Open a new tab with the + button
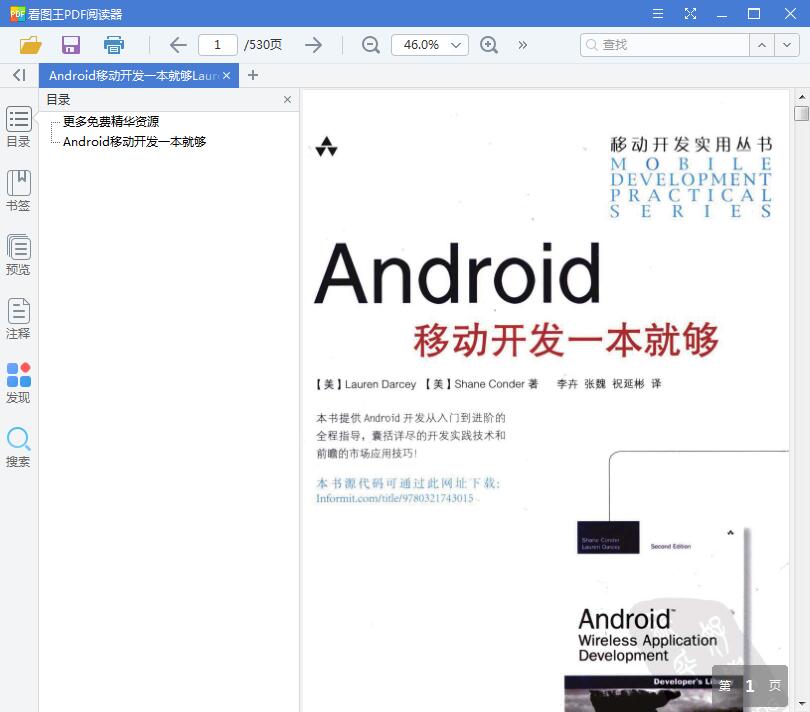Image resolution: width=810 pixels, height=712 pixels. (253, 75)
